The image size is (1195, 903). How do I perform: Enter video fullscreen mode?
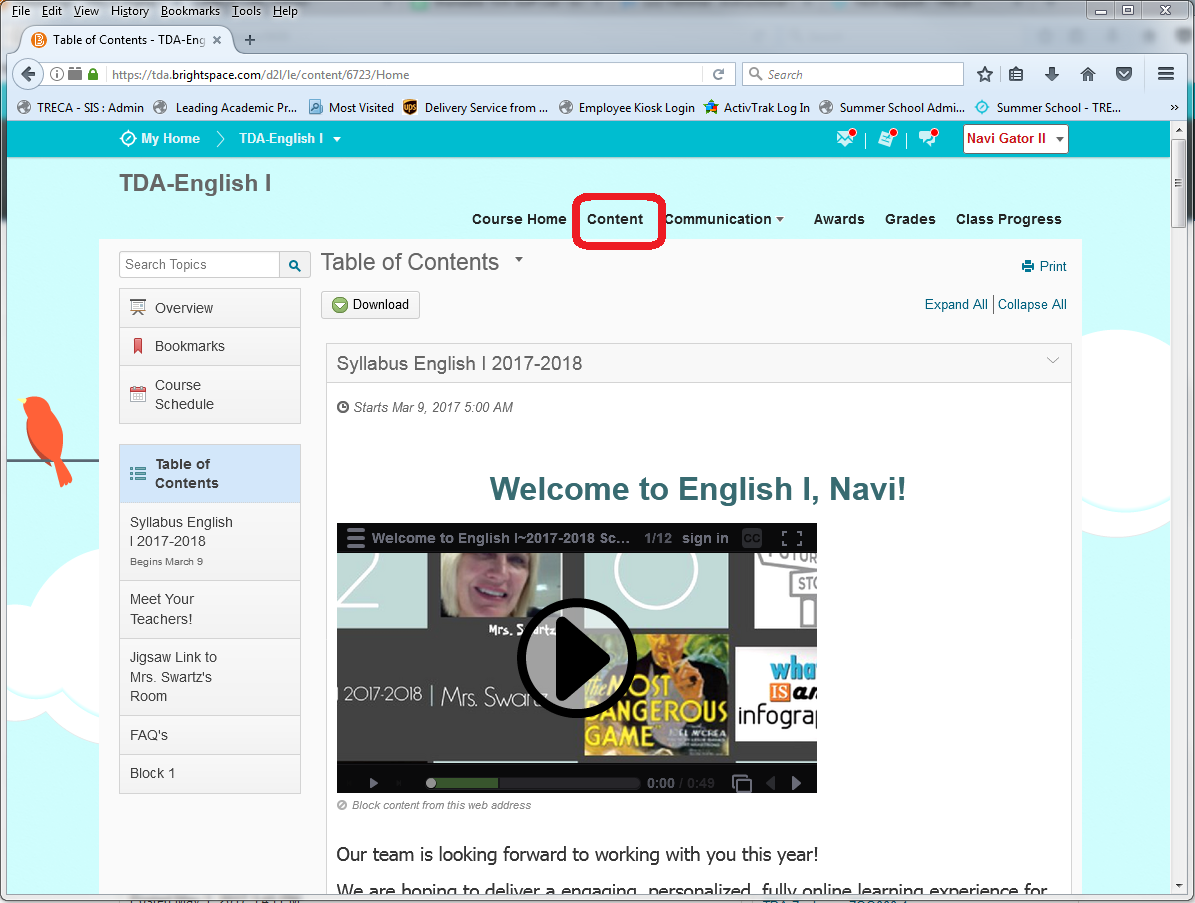[792, 538]
